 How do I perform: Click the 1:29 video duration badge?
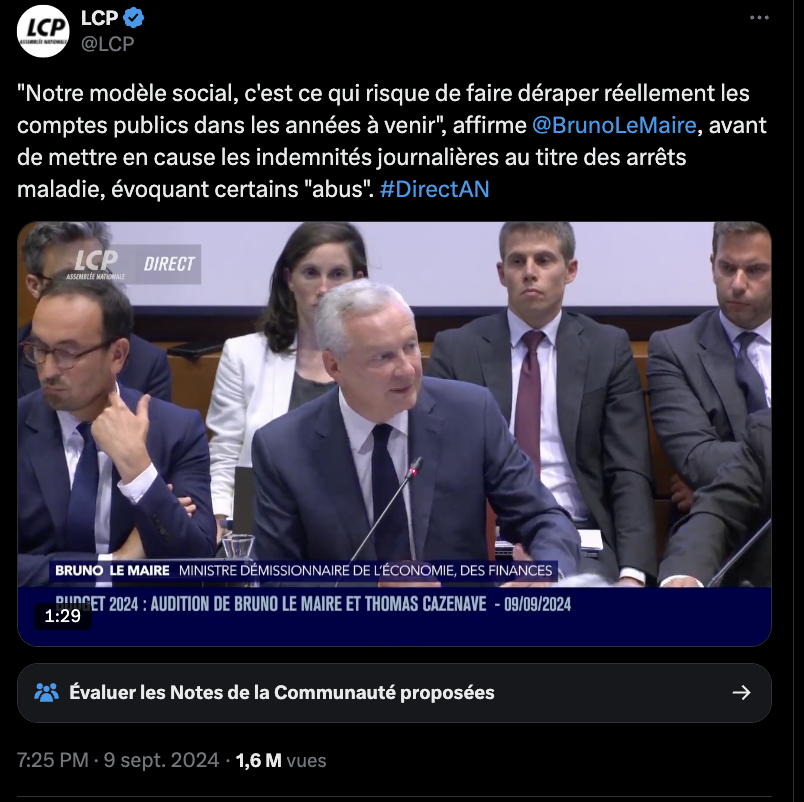(63, 616)
